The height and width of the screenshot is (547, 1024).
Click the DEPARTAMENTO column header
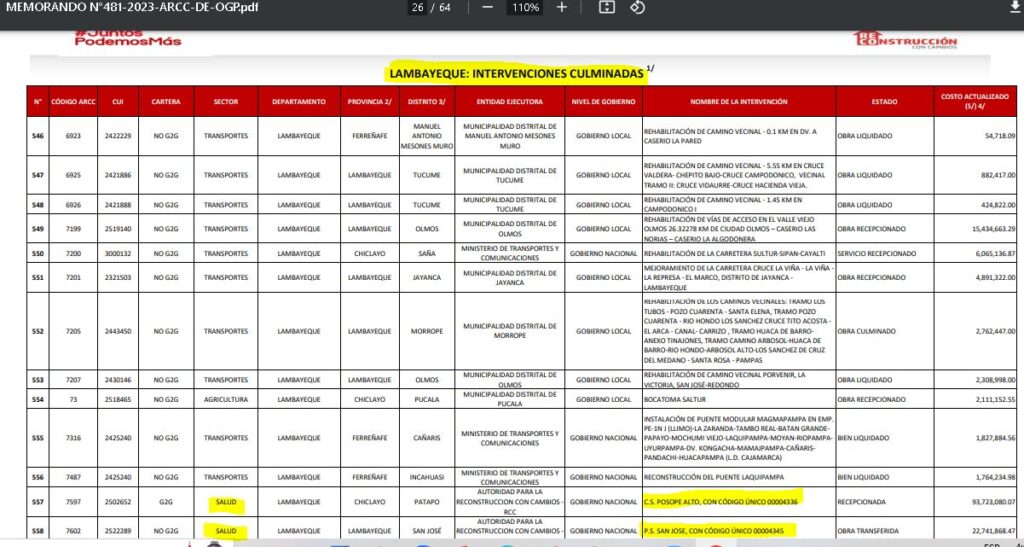pyautogui.click(x=298, y=102)
